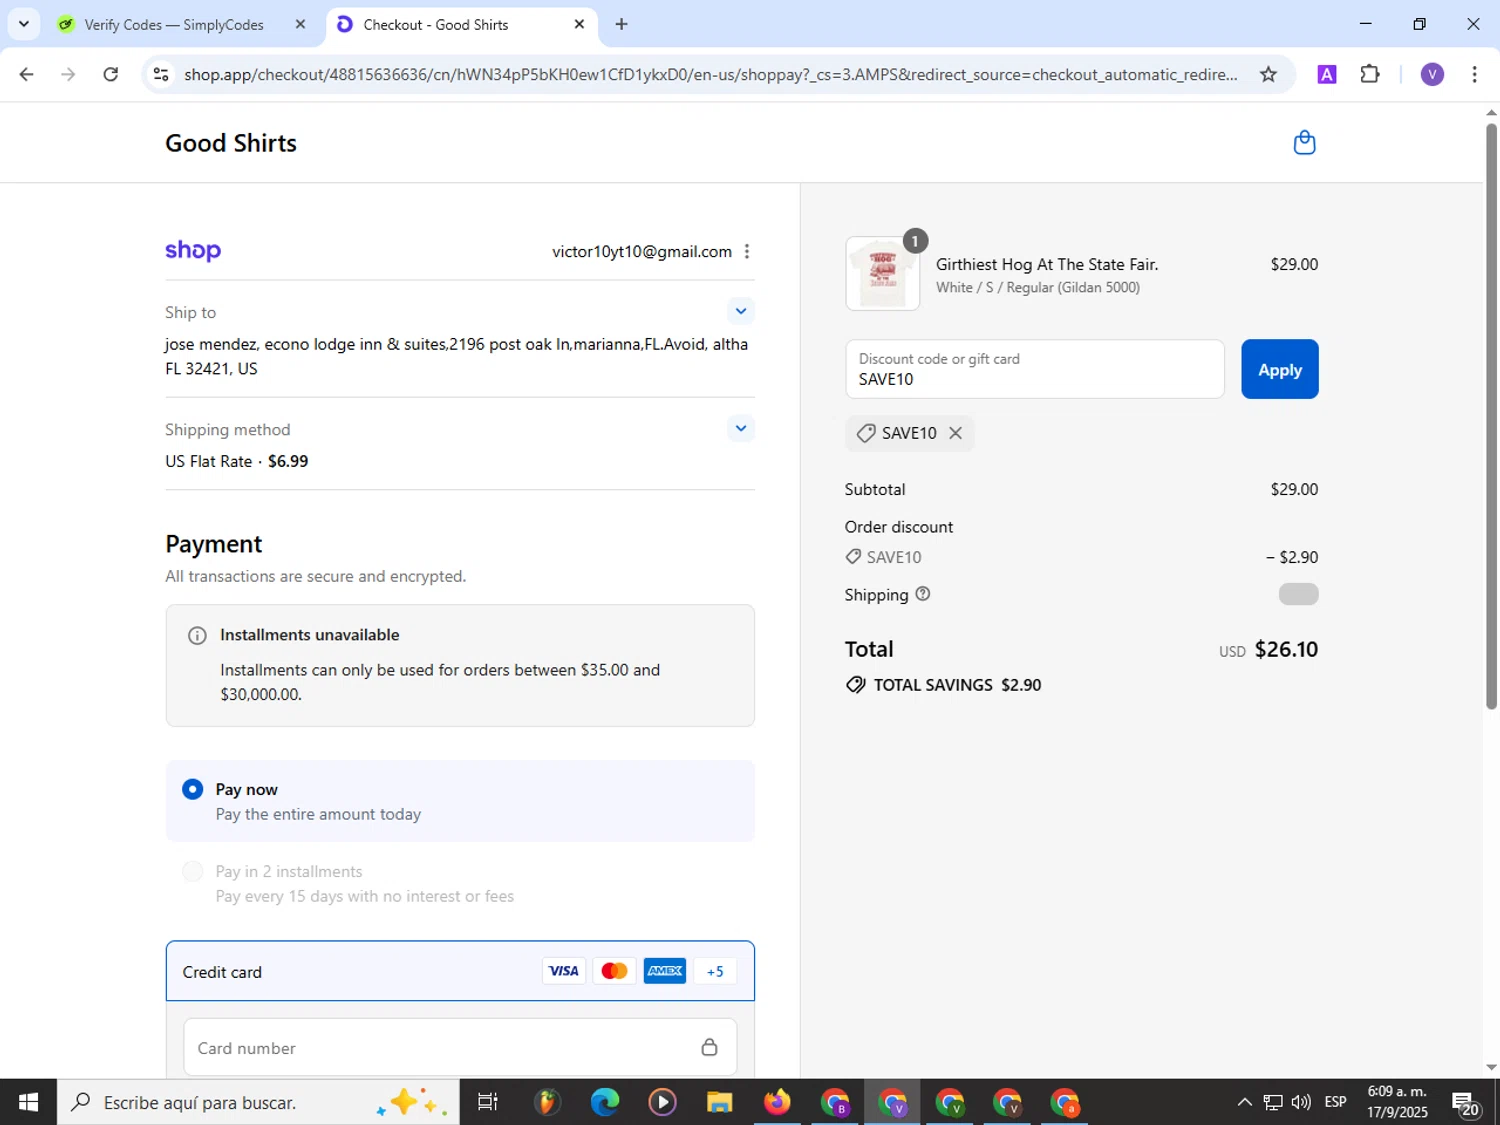
Task: Click the browser address bar URL
Action: coord(710,74)
